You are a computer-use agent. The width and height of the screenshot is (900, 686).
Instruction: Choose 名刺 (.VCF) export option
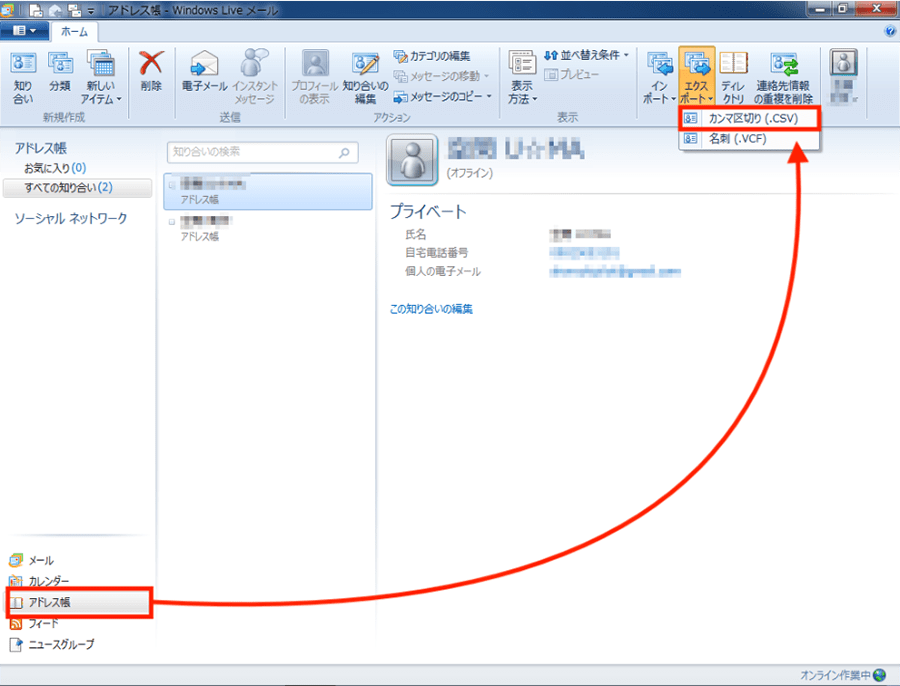pos(749,139)
